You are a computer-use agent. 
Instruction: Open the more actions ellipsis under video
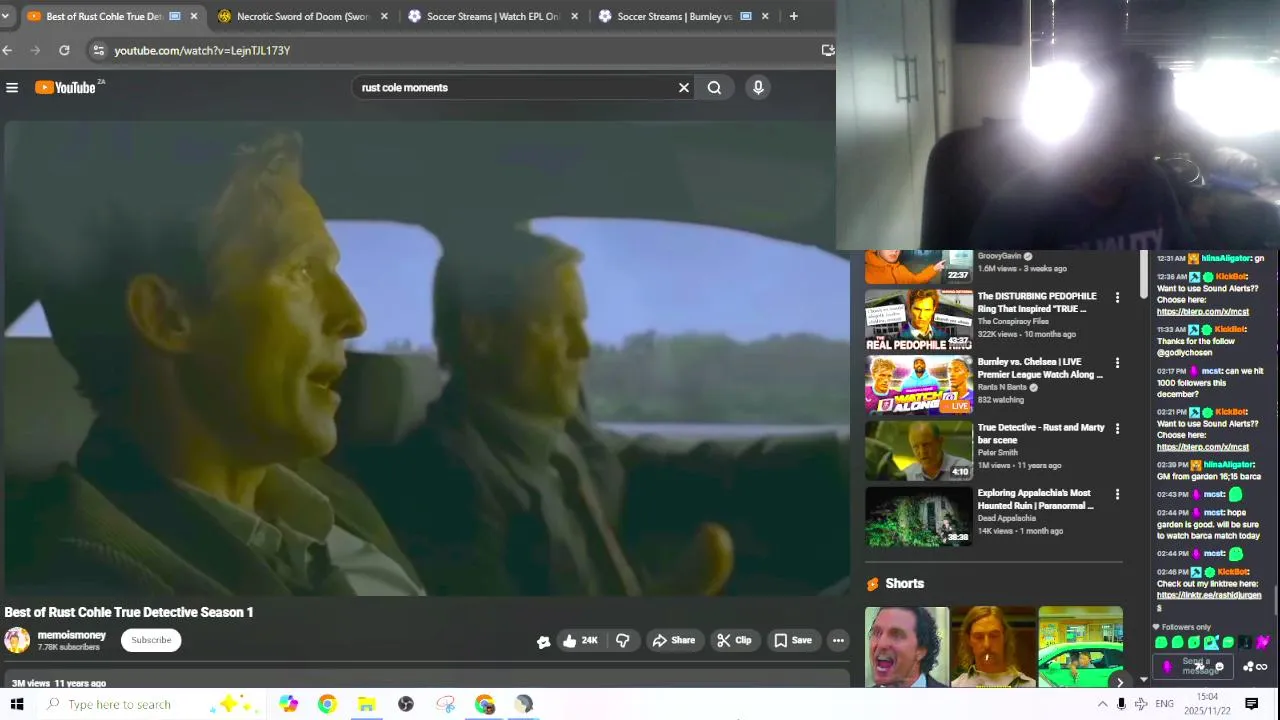[x=838, y=640]
